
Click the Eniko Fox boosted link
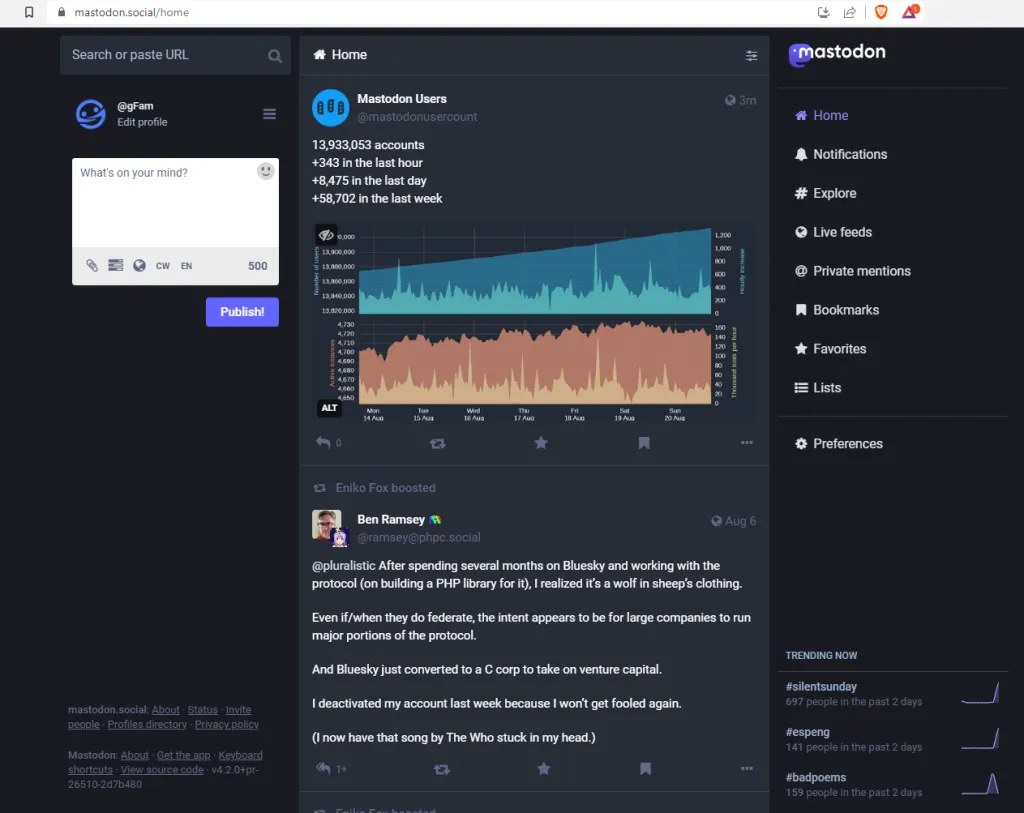(385, 488)
